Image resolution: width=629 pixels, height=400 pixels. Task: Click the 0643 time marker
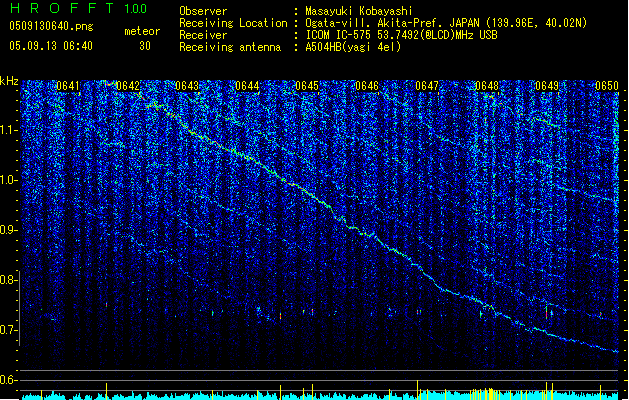tap(187, 86)
